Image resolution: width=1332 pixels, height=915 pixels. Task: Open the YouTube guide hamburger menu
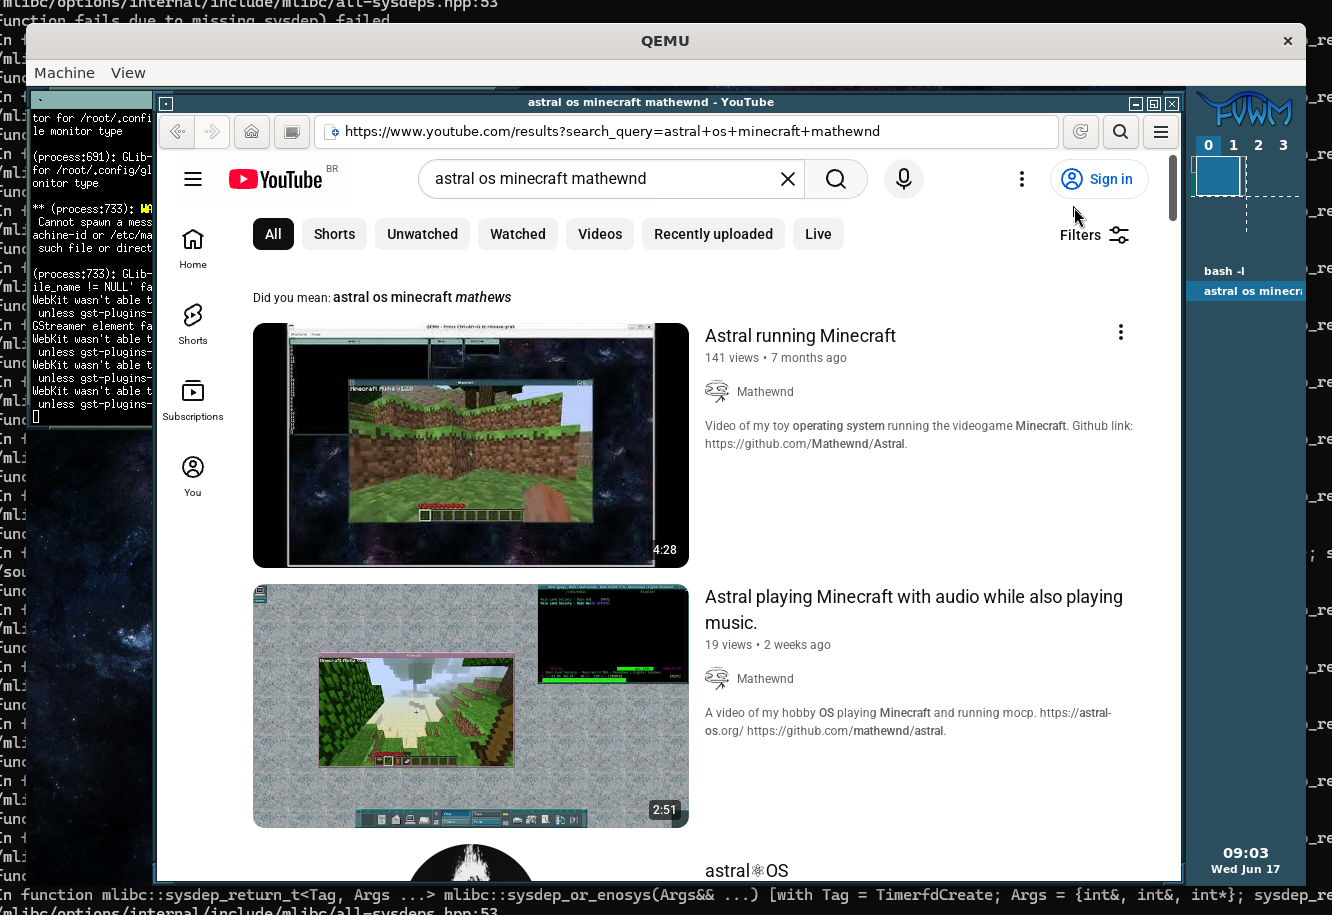(193, 179)
